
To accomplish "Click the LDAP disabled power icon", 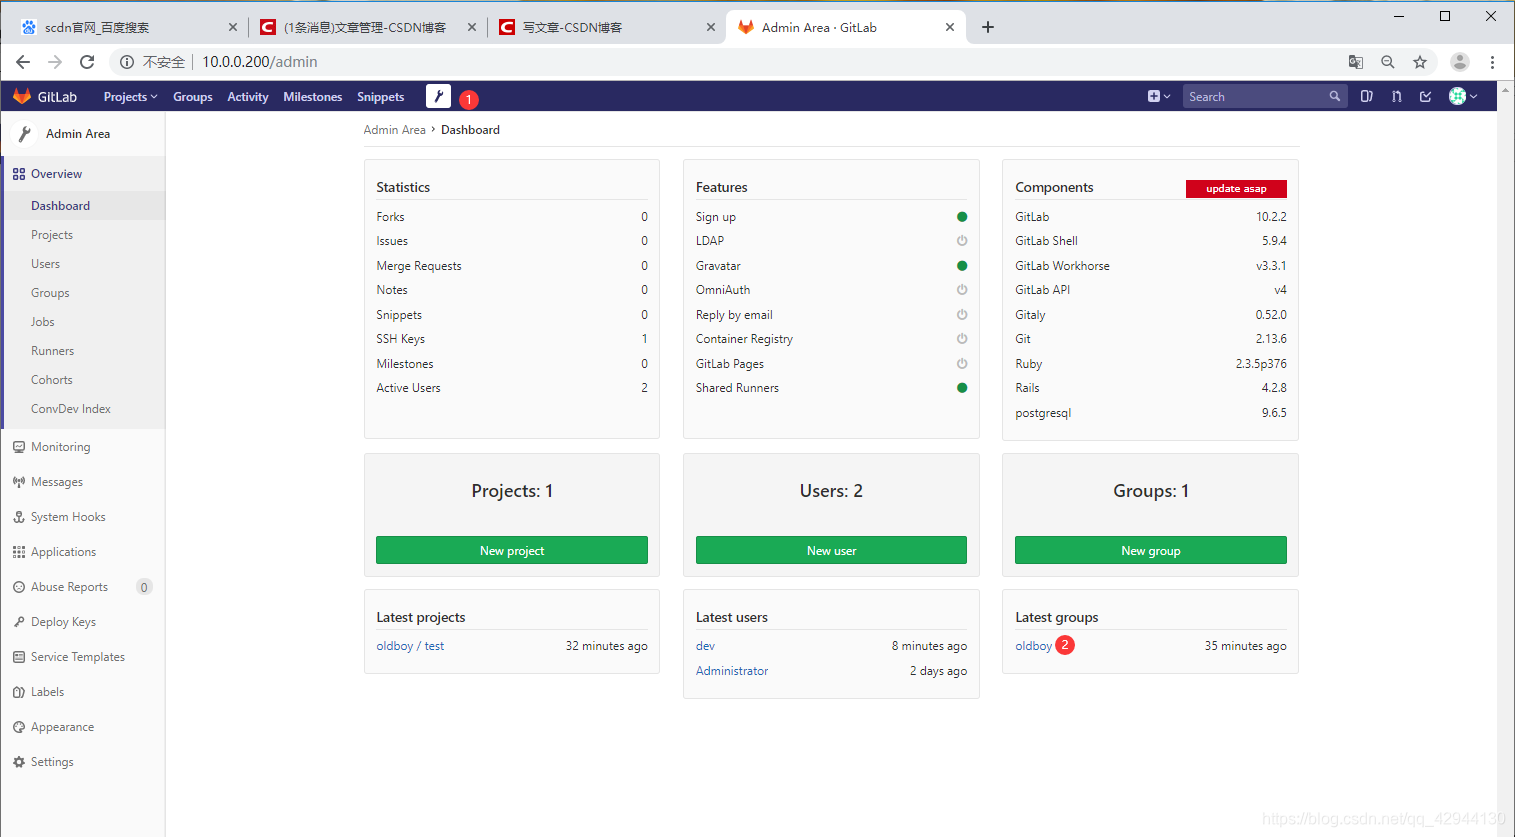I will tap(962, 241).
